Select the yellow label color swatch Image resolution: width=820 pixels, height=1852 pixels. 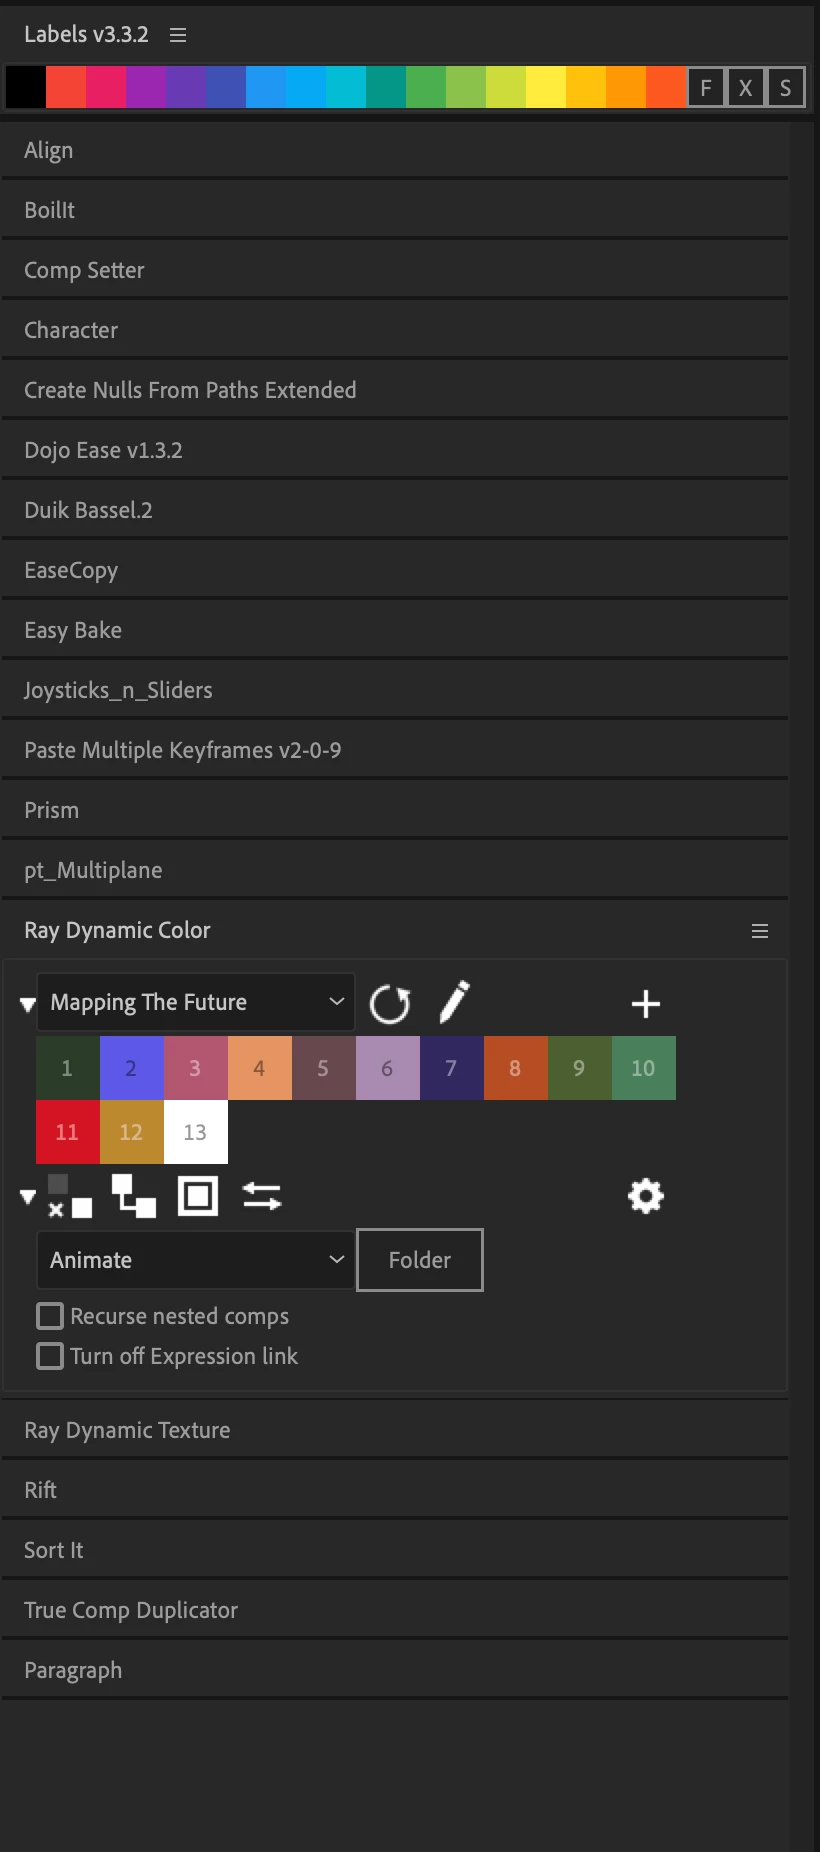click(x=546, y=87)
